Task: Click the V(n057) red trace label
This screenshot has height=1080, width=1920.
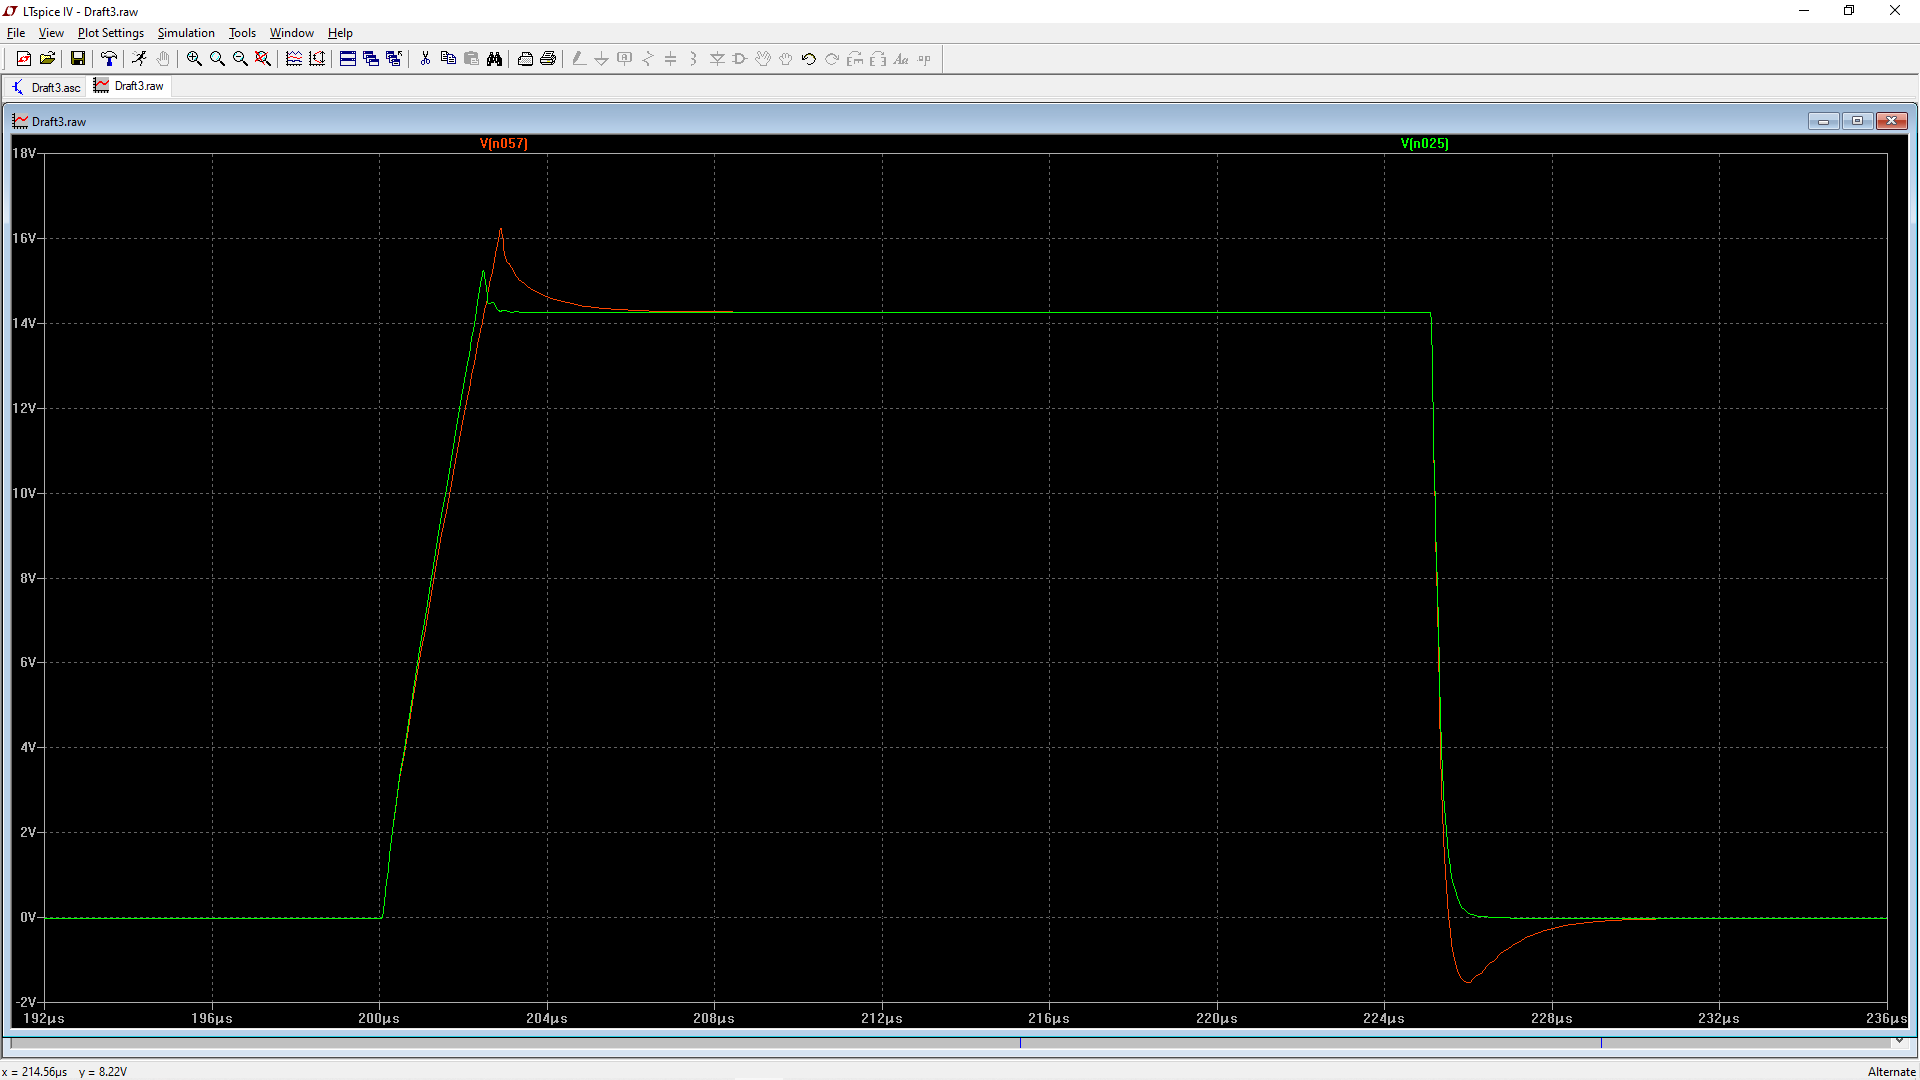Action: click(503, 143)
